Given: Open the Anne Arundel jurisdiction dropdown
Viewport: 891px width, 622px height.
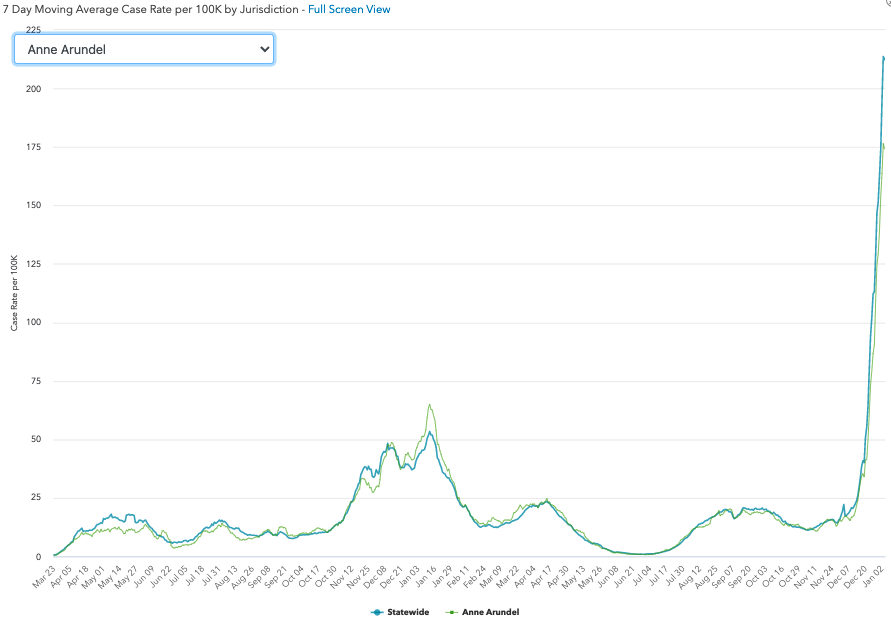Looking at the screenshot, I should tap(143, 49).
